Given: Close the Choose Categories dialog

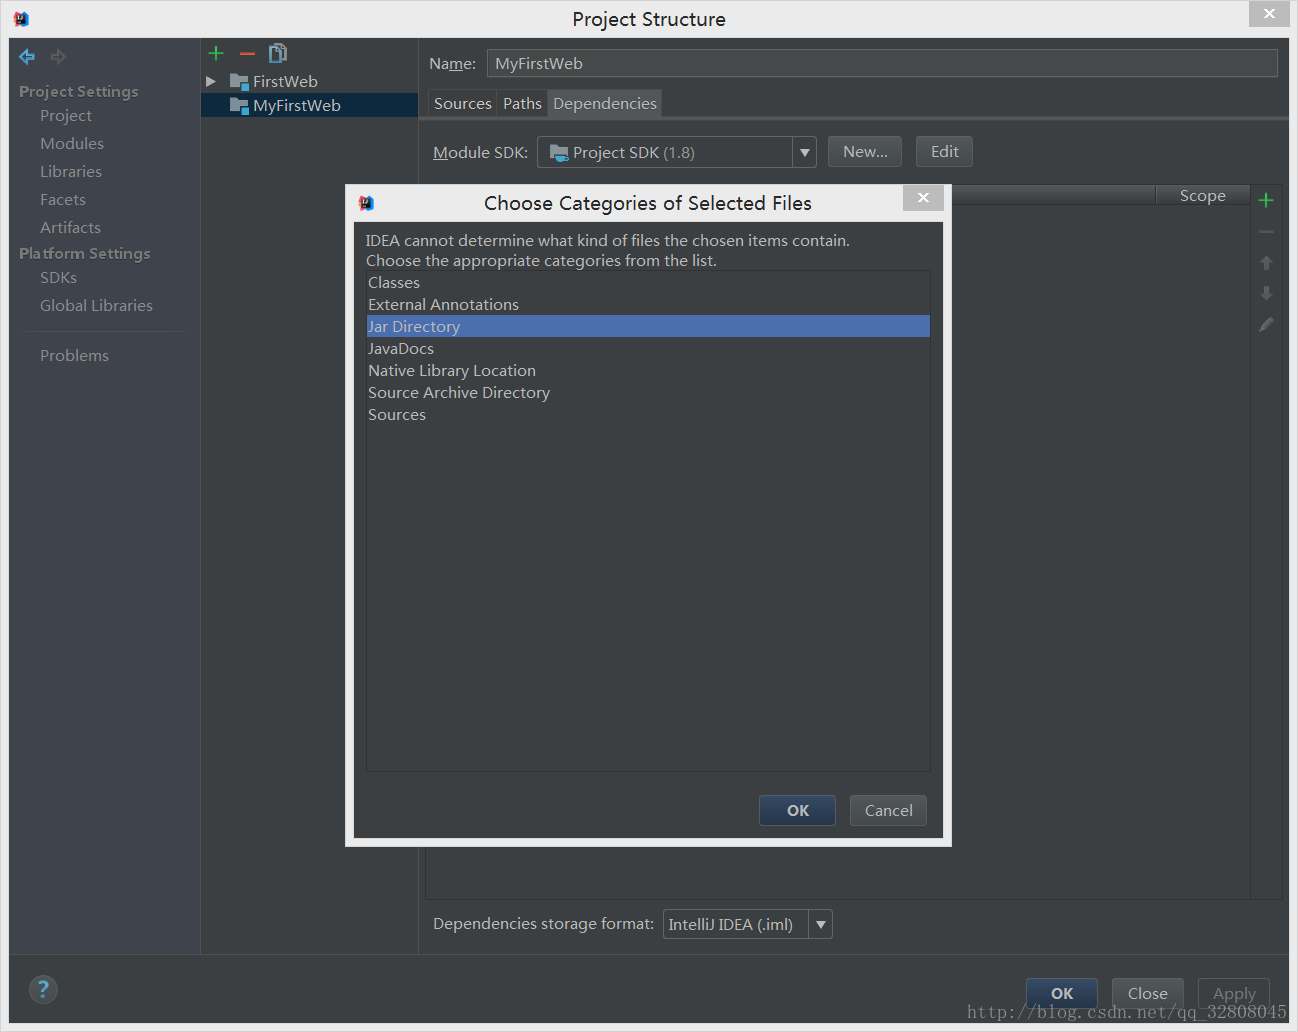Looking at the screenshot, I should point(923,197).
